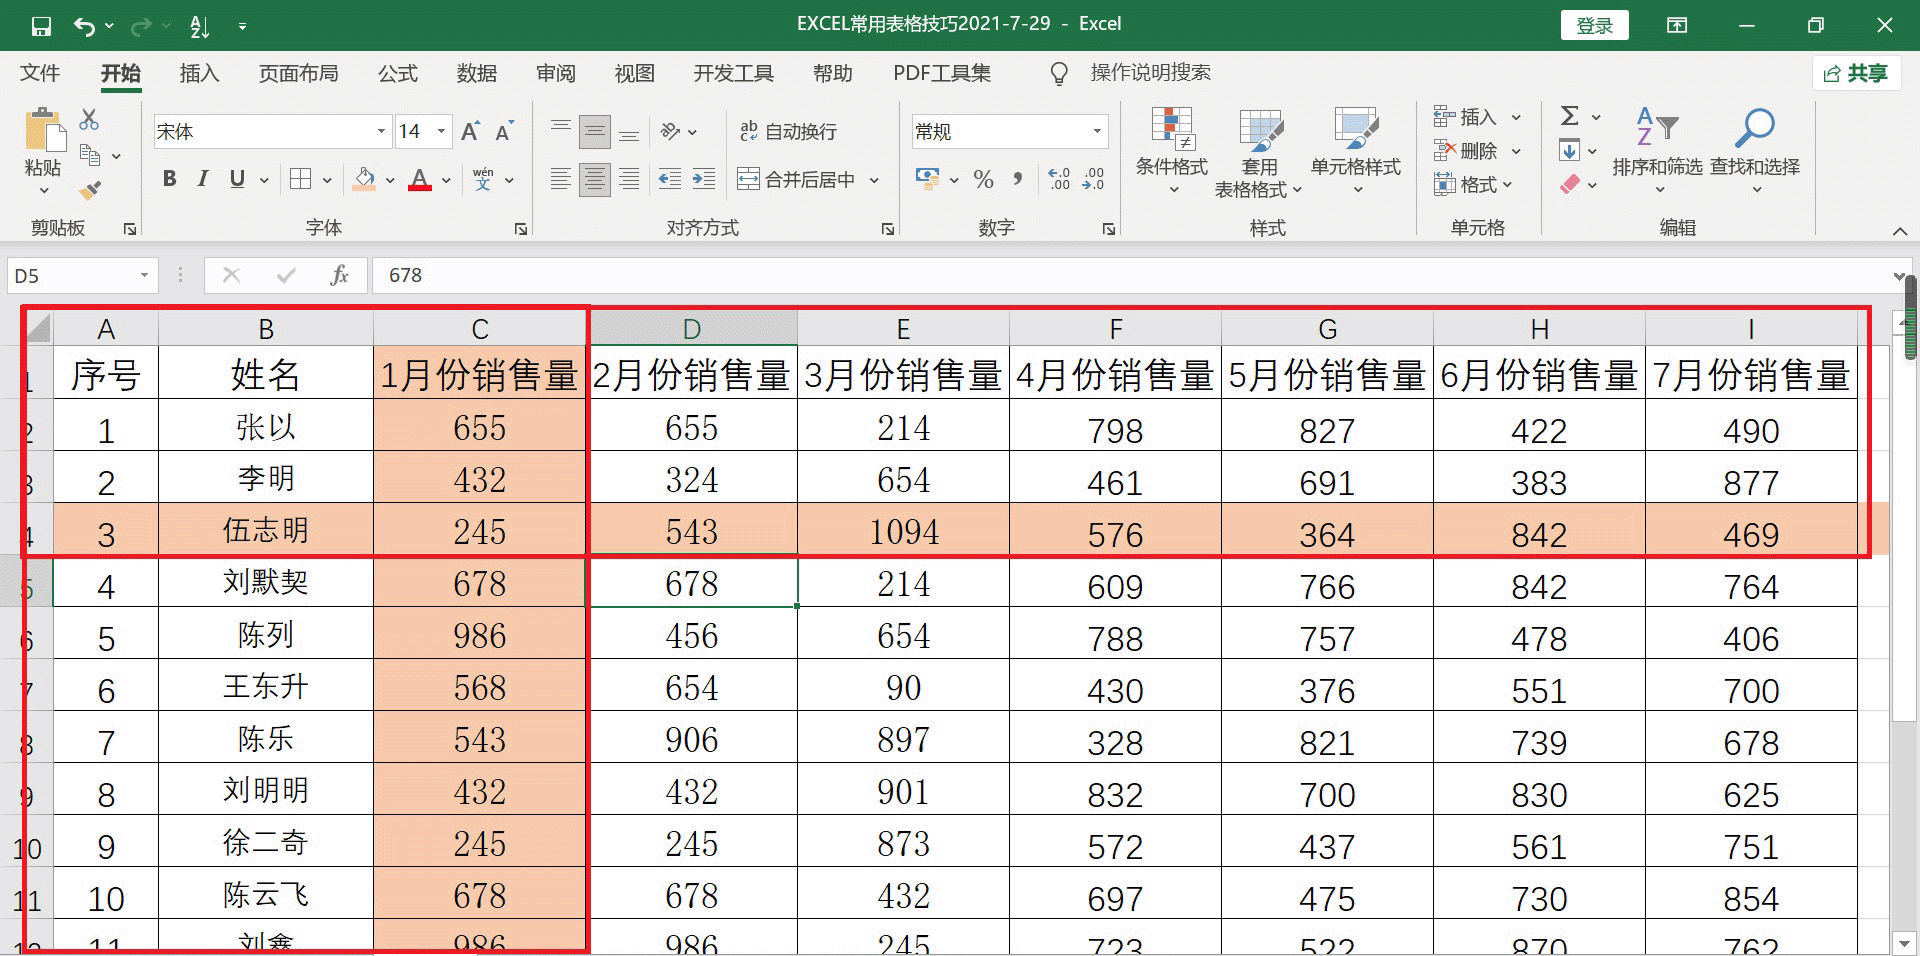Open the font size dropdown showing 14
Viewport: 1920px width, 956px height.
pos(441,131)
